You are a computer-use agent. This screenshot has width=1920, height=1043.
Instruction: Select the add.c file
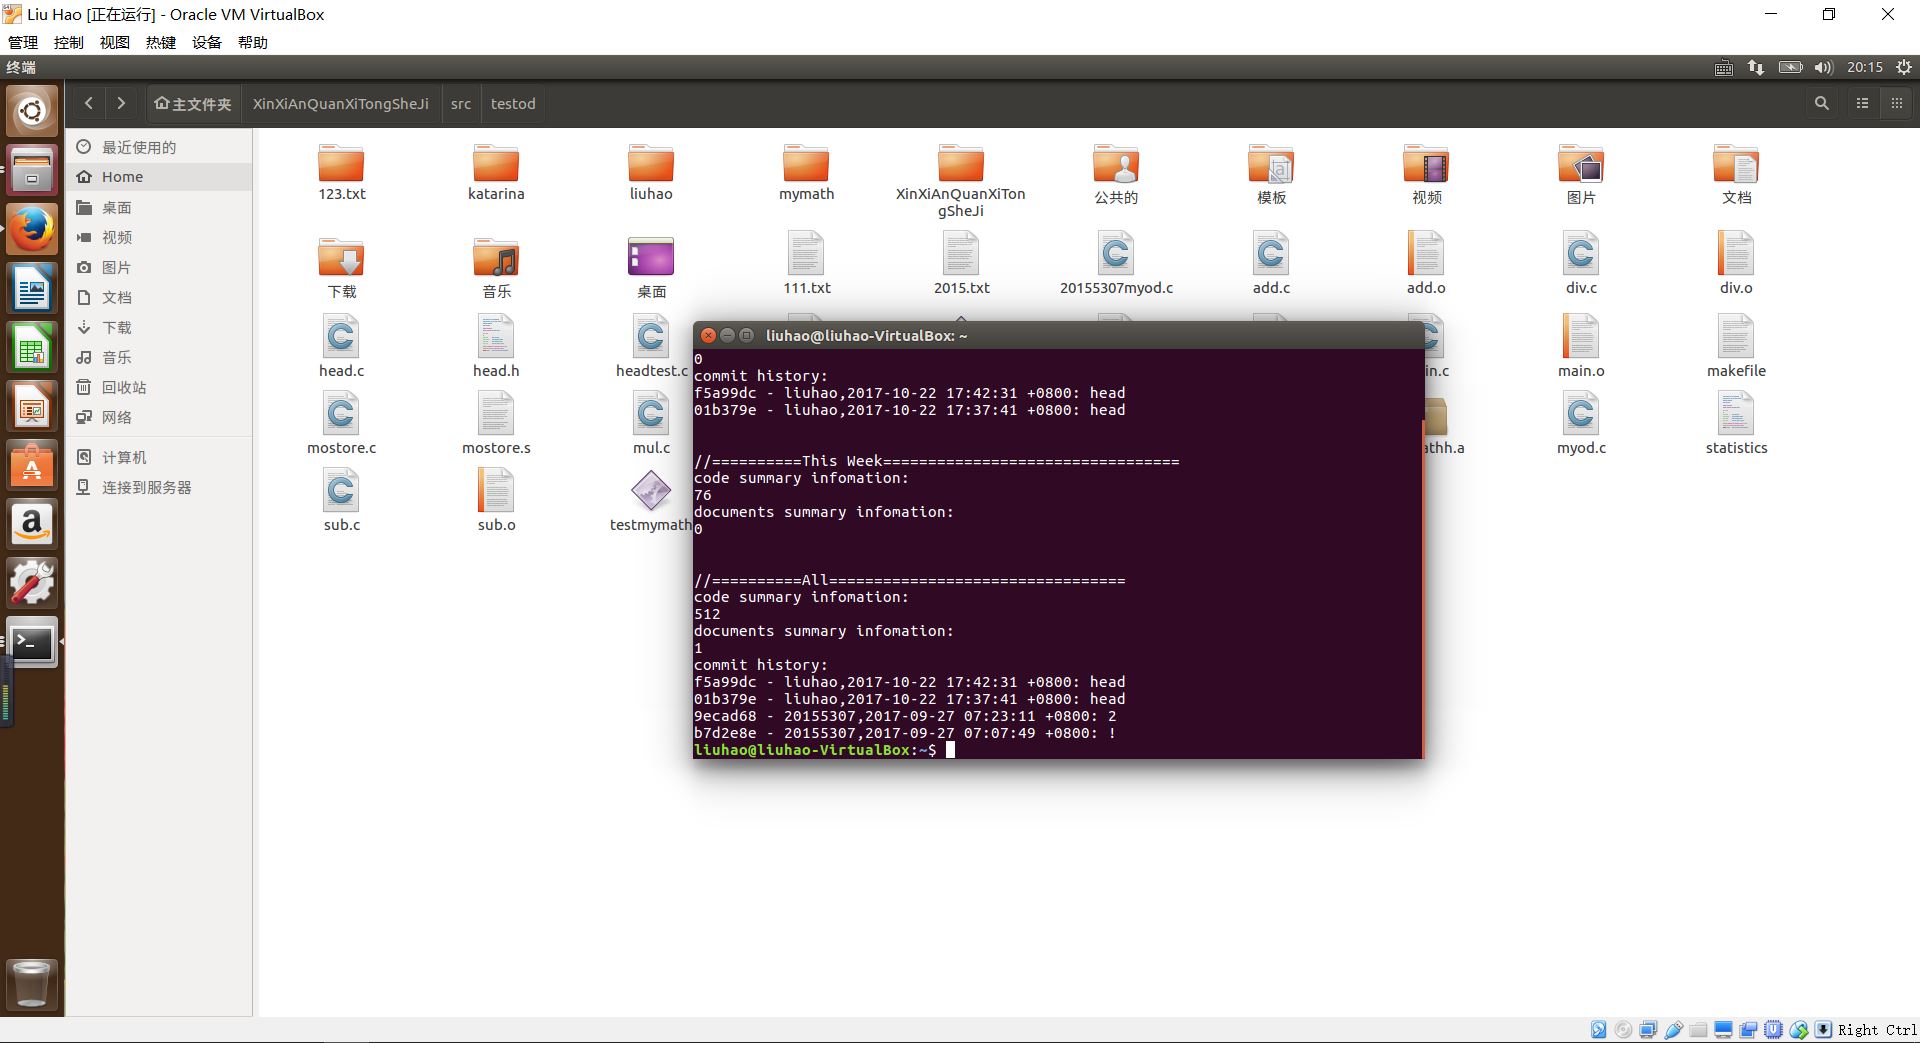1271,262
